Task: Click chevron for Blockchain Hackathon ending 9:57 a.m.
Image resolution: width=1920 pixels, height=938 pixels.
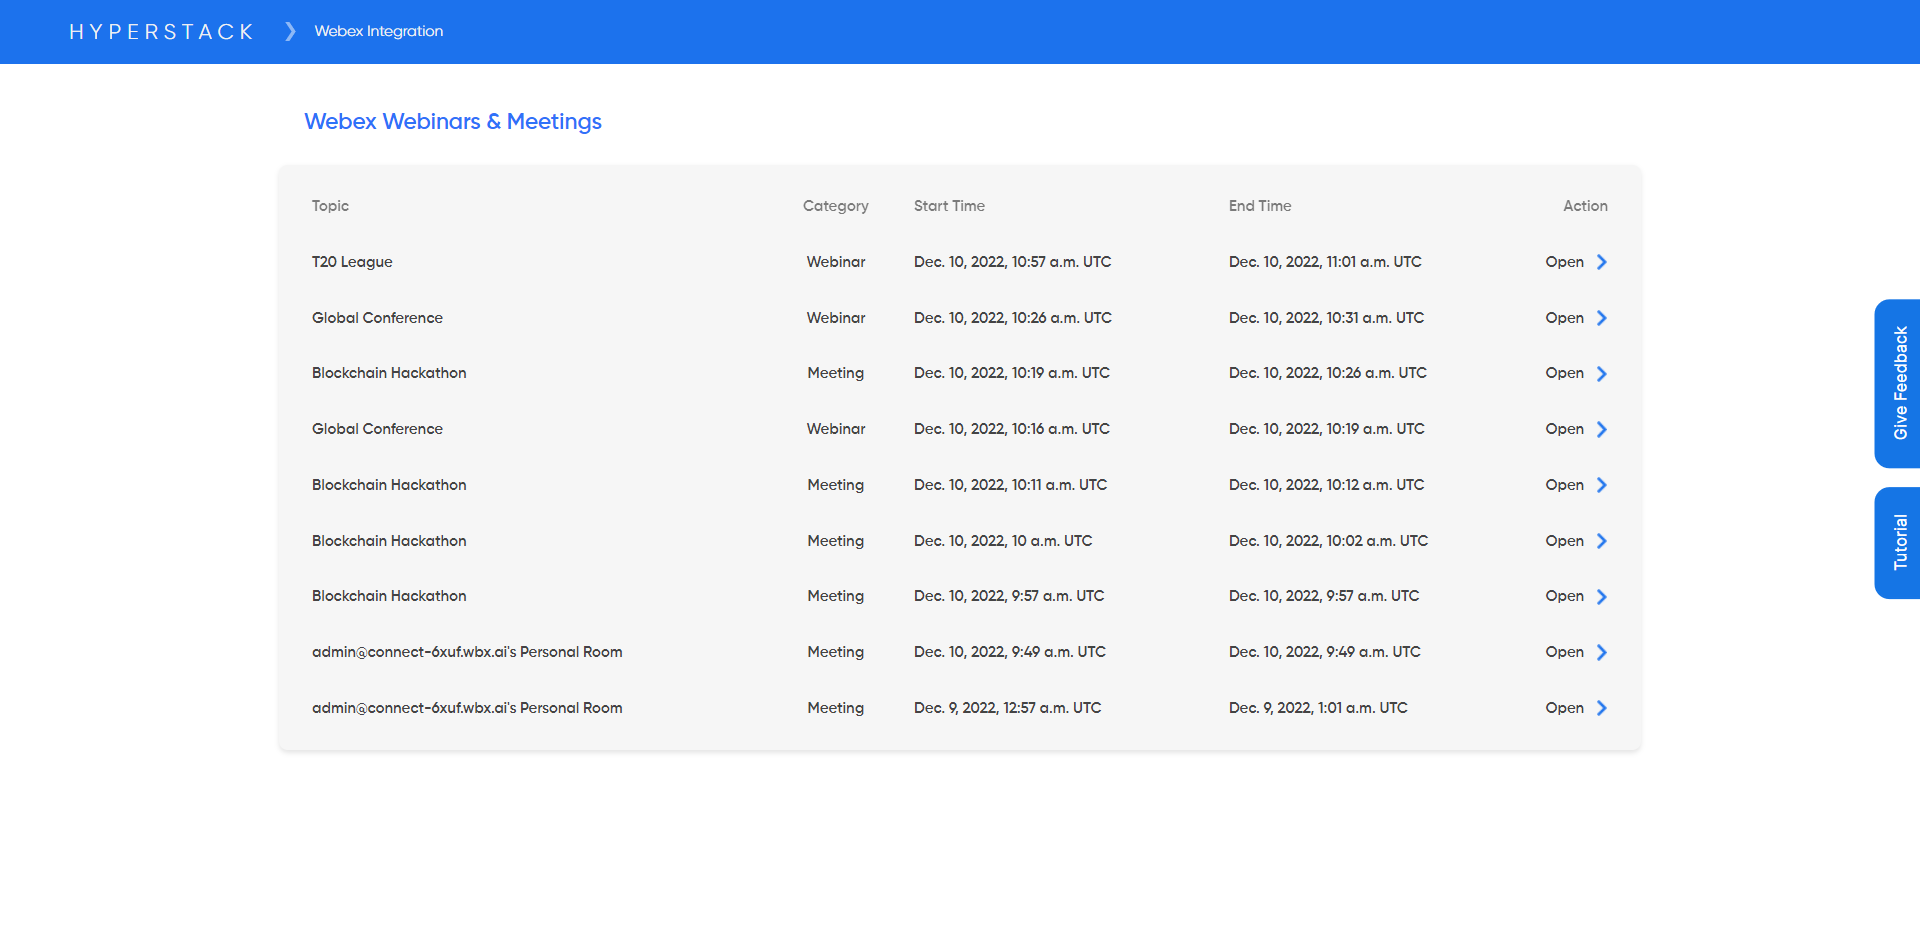Action: pos(1601,597)
